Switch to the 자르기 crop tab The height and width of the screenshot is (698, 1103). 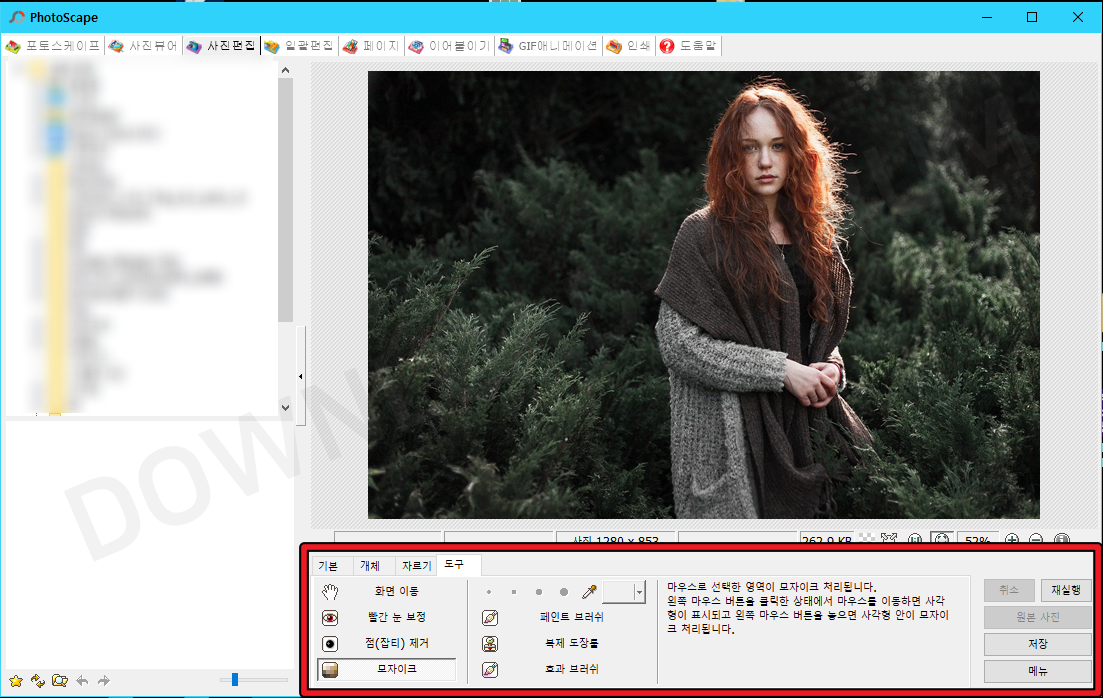click(416, 566)
